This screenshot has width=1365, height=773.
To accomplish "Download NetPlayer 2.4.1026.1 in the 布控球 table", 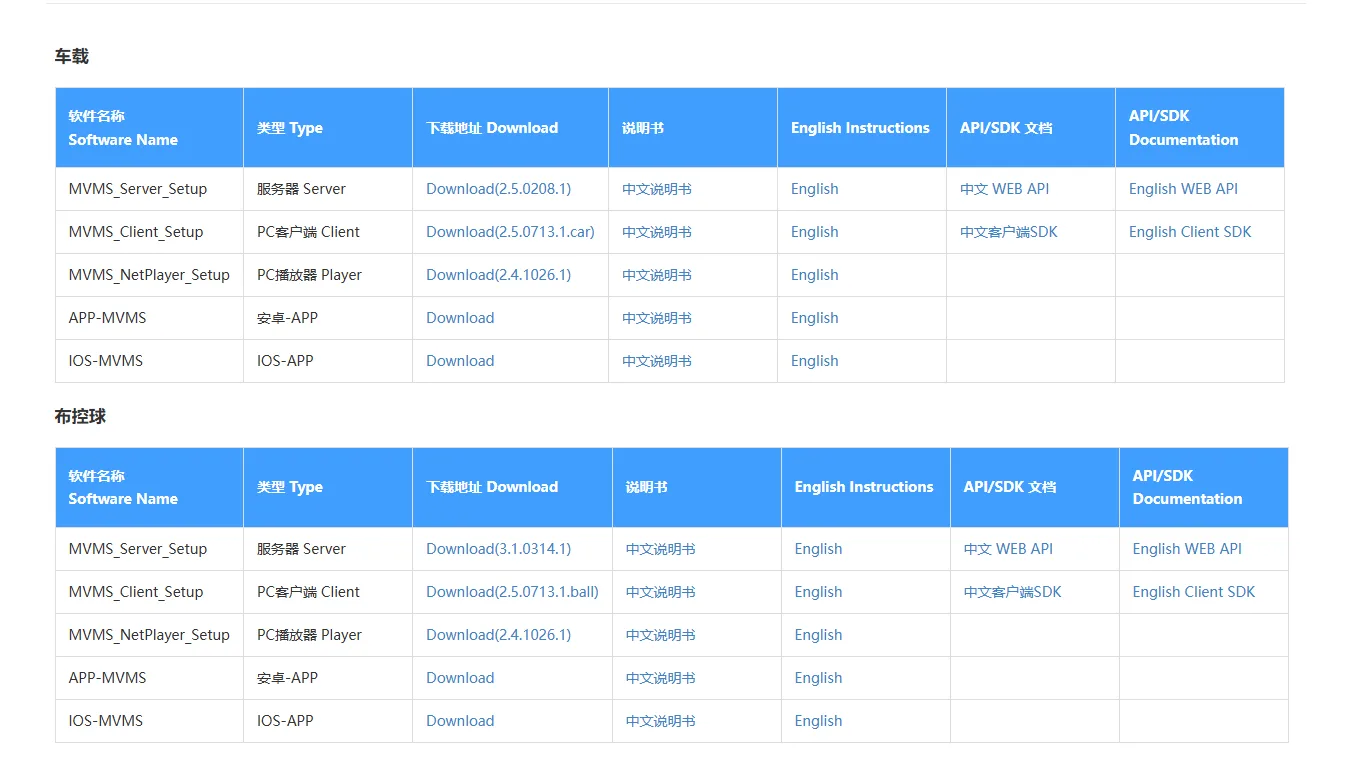I will pyautogui.click(x=498, y=635).
